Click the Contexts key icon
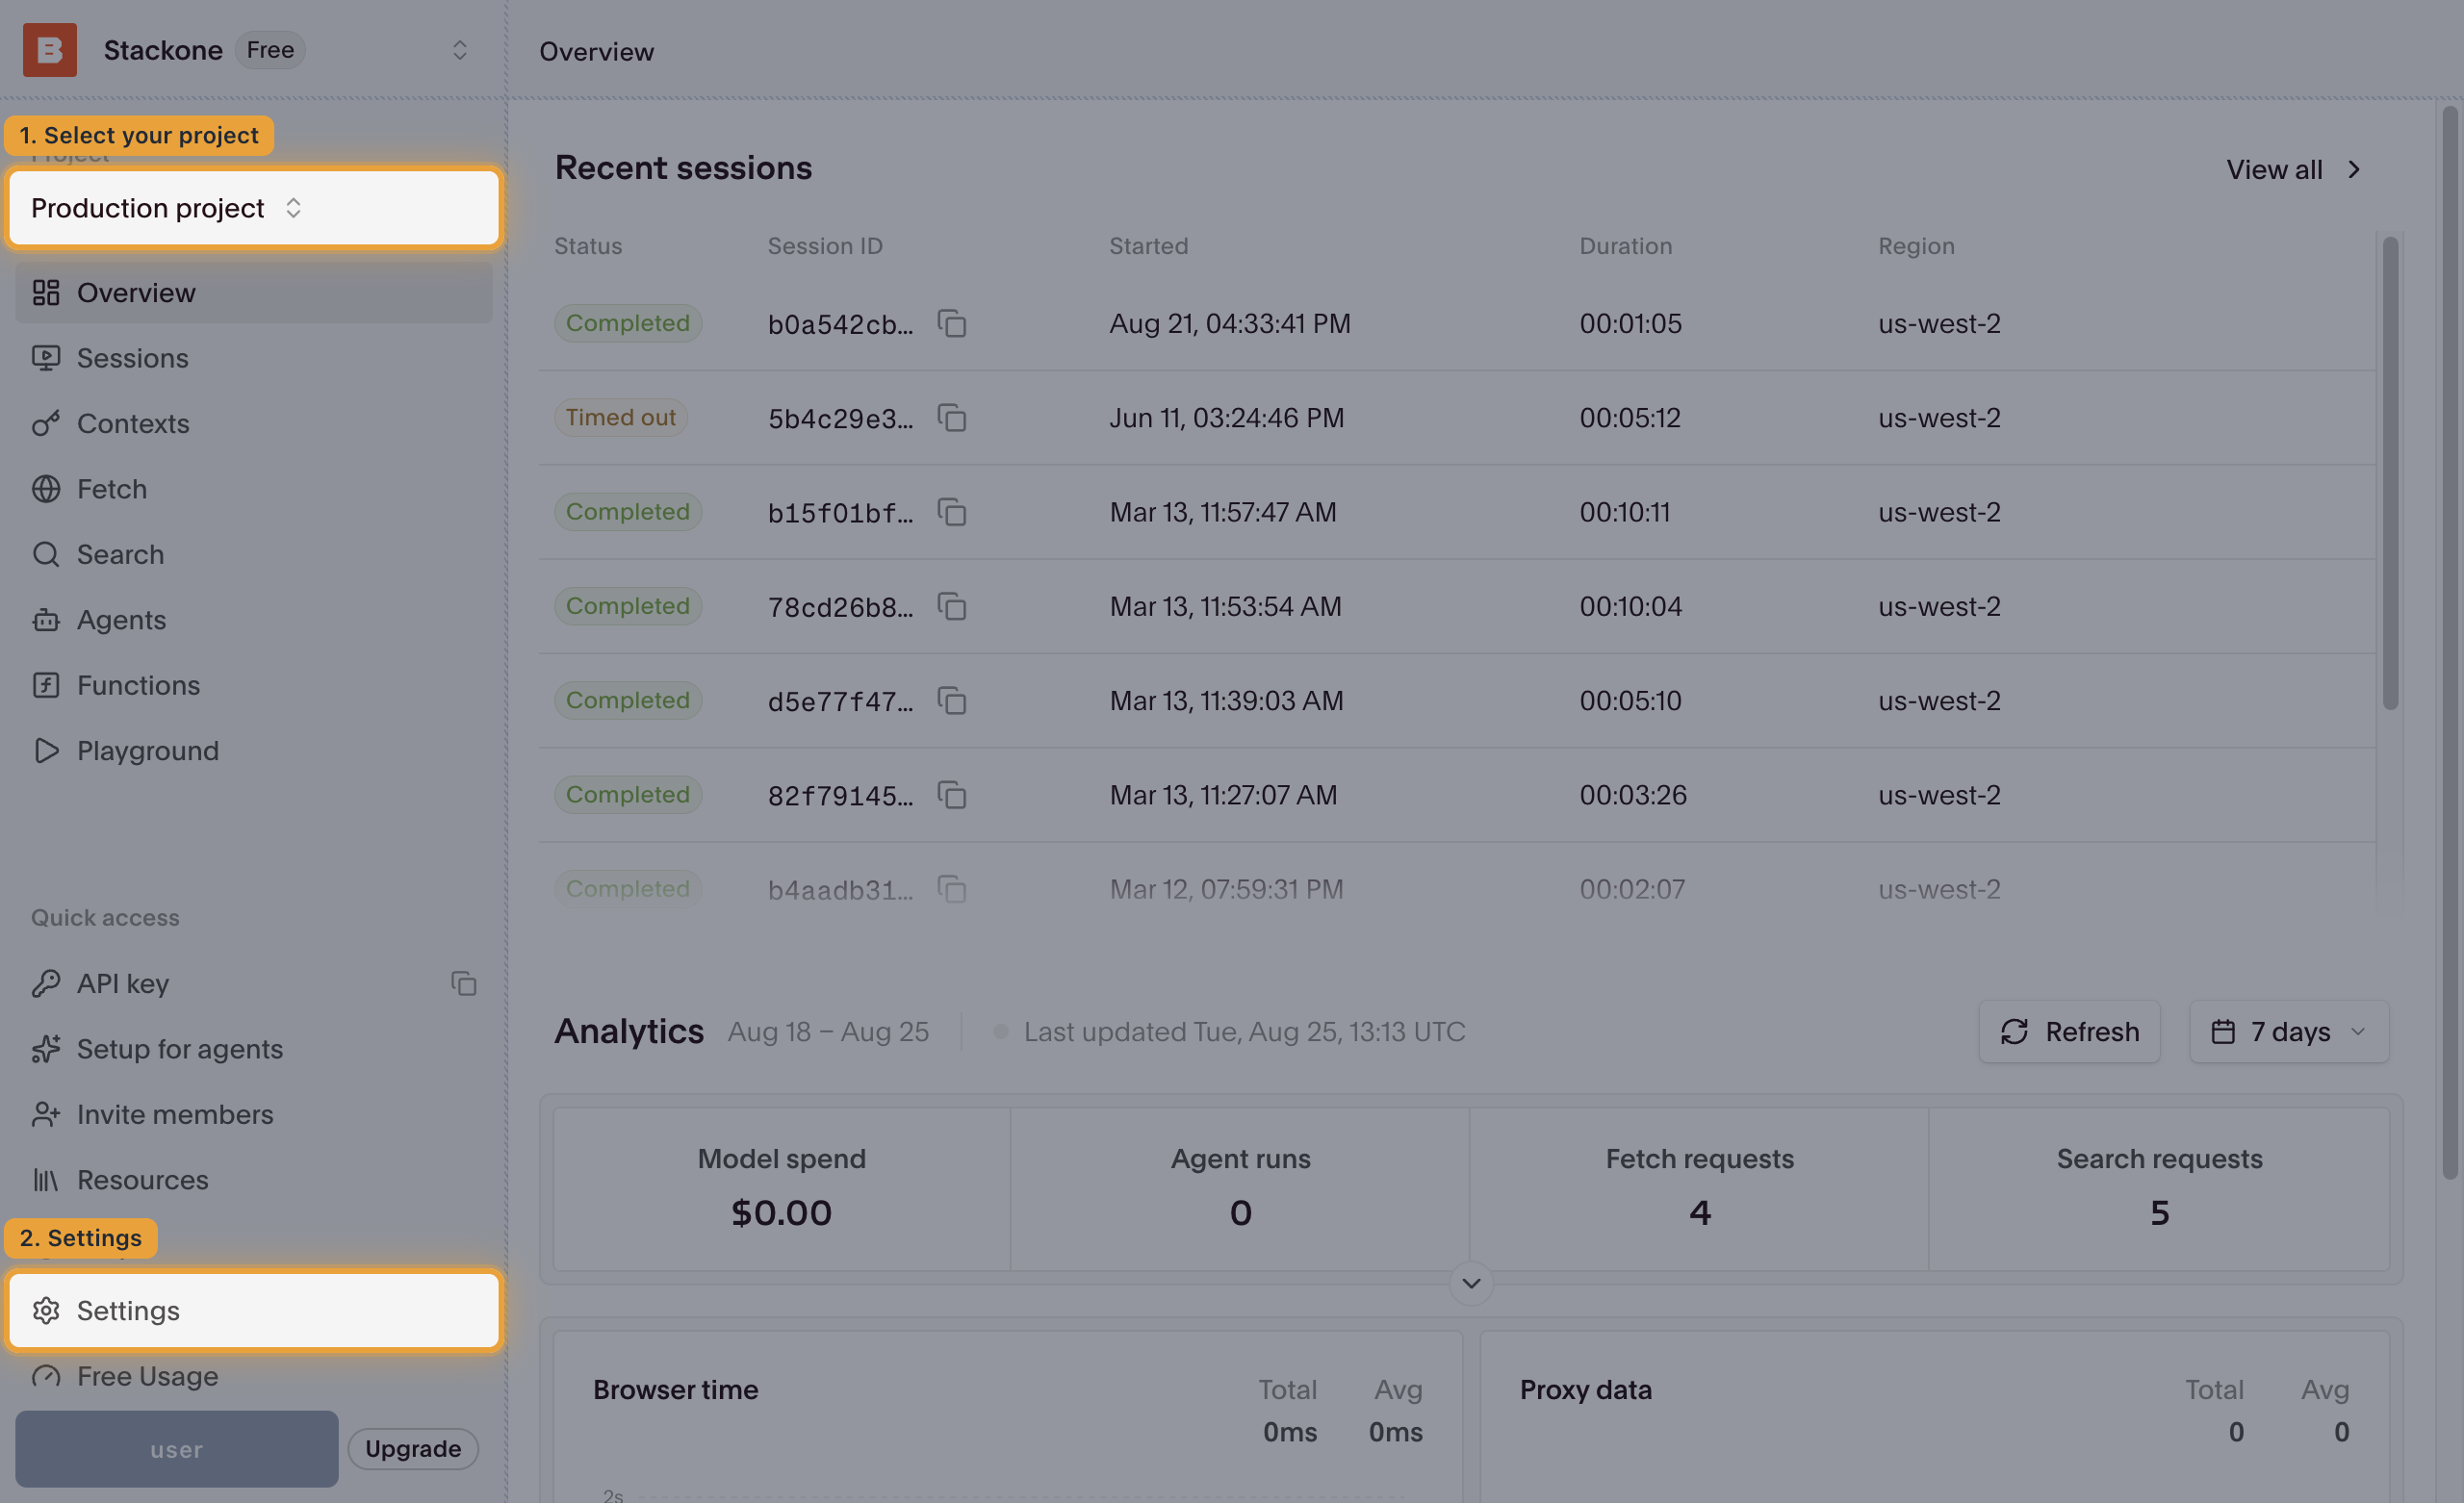Image resolution: width=2464 pixels, height=1503 pixels. 46,423
